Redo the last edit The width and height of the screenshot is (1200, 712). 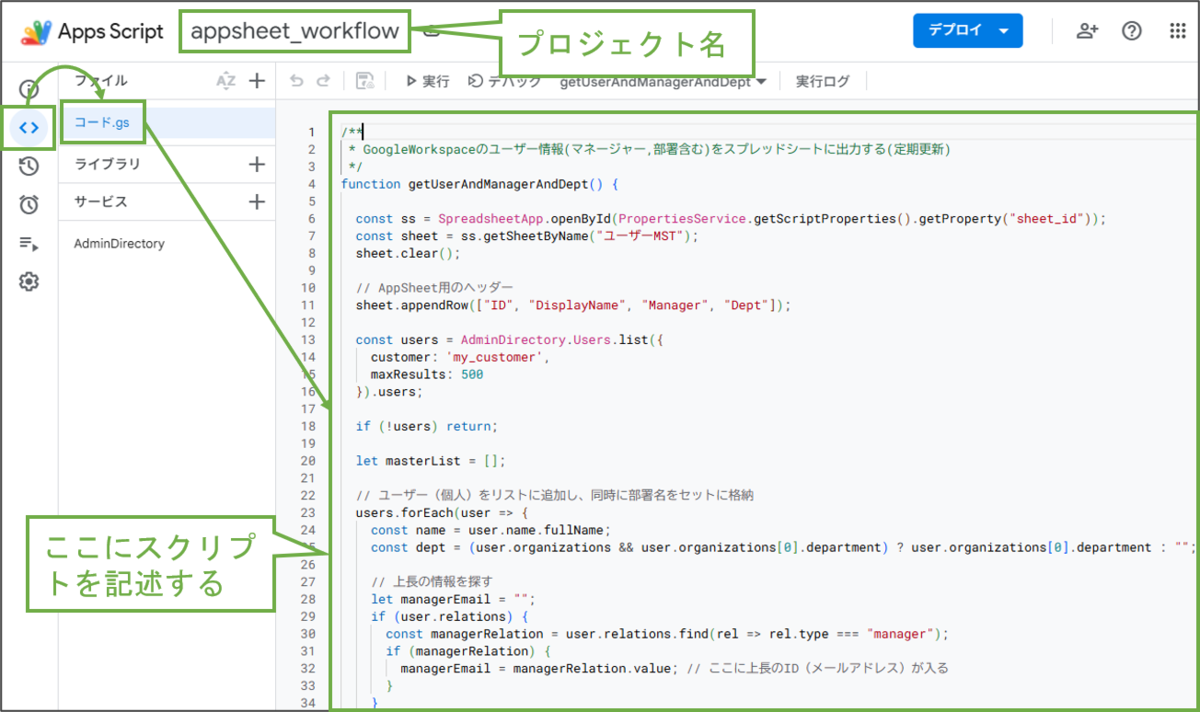point(323,81)
